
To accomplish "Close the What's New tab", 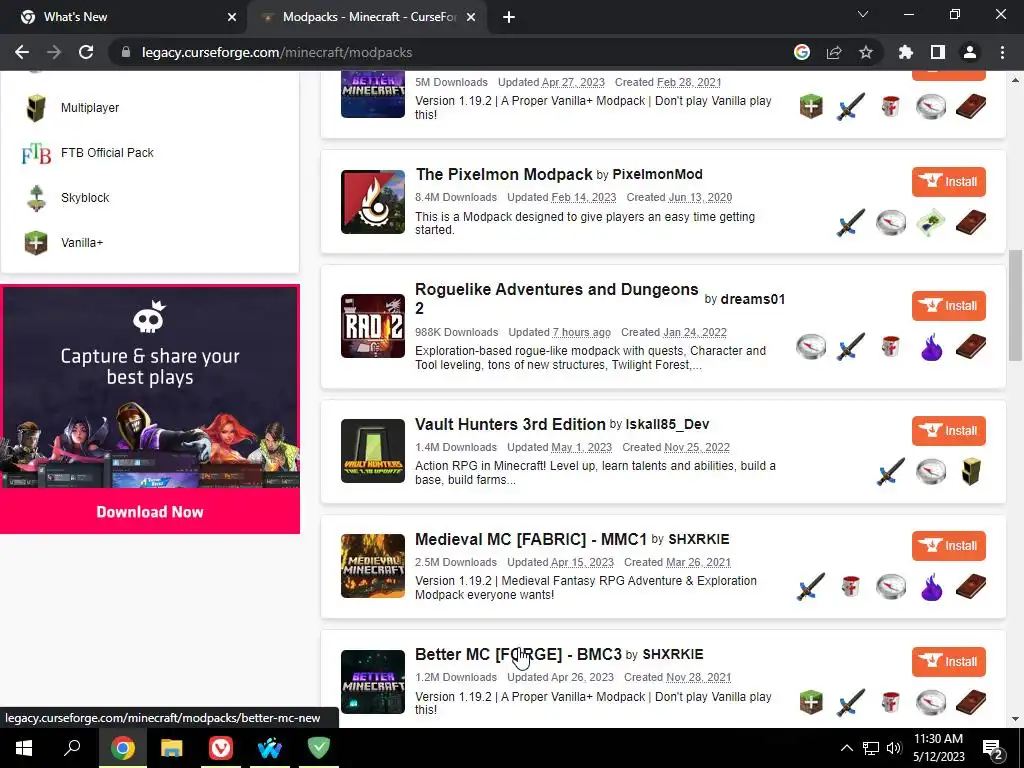I will click(x=232, y=17).
